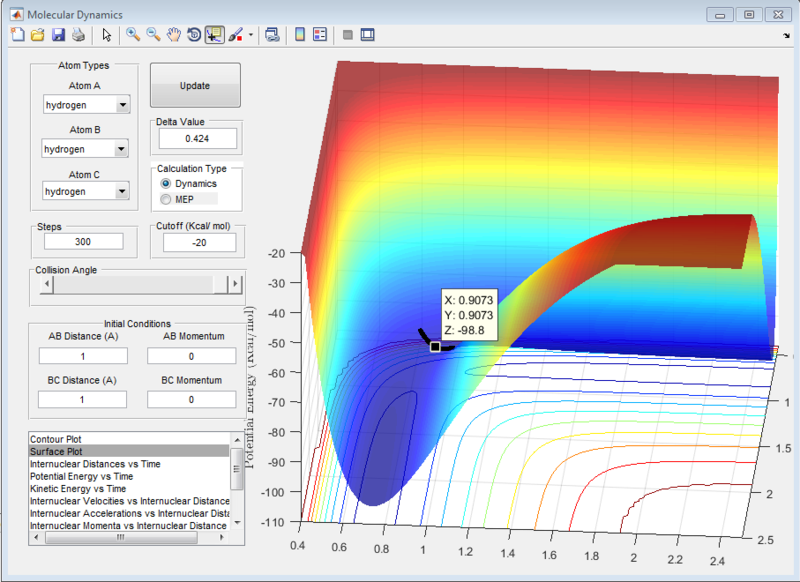This screenshot has width=800, height=582.
Task: Click the Delta Value input field
Action: point(197,139)
